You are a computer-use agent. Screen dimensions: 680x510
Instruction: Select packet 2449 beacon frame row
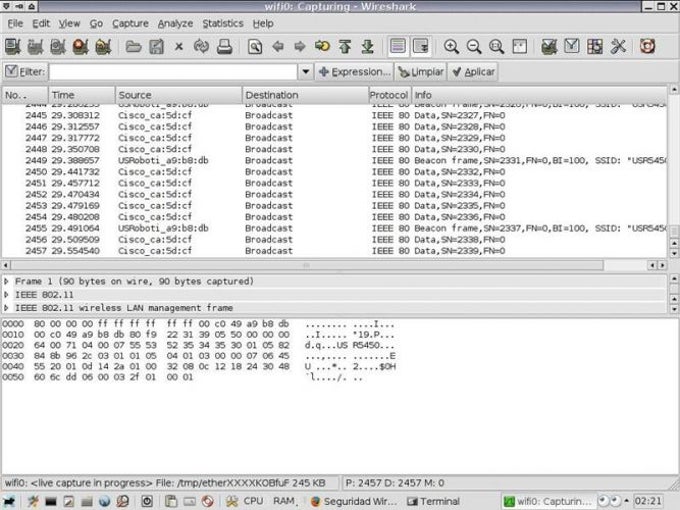[x=334, y=160]
